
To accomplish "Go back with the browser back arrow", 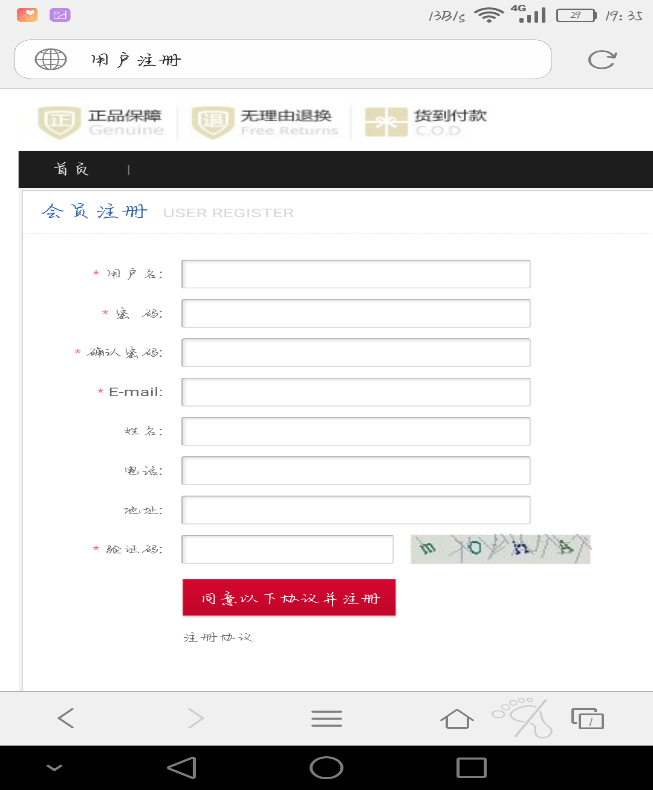I will (66, 718).
